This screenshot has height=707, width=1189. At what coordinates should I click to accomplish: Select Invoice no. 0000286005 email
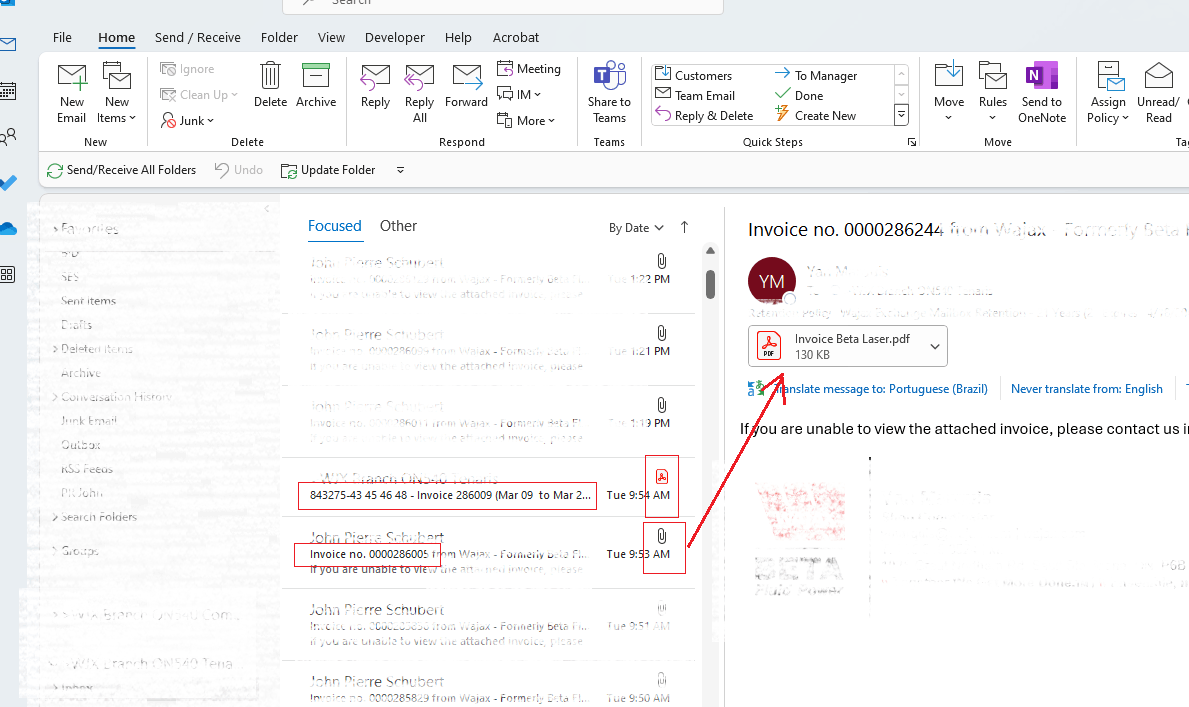(489, 553)
